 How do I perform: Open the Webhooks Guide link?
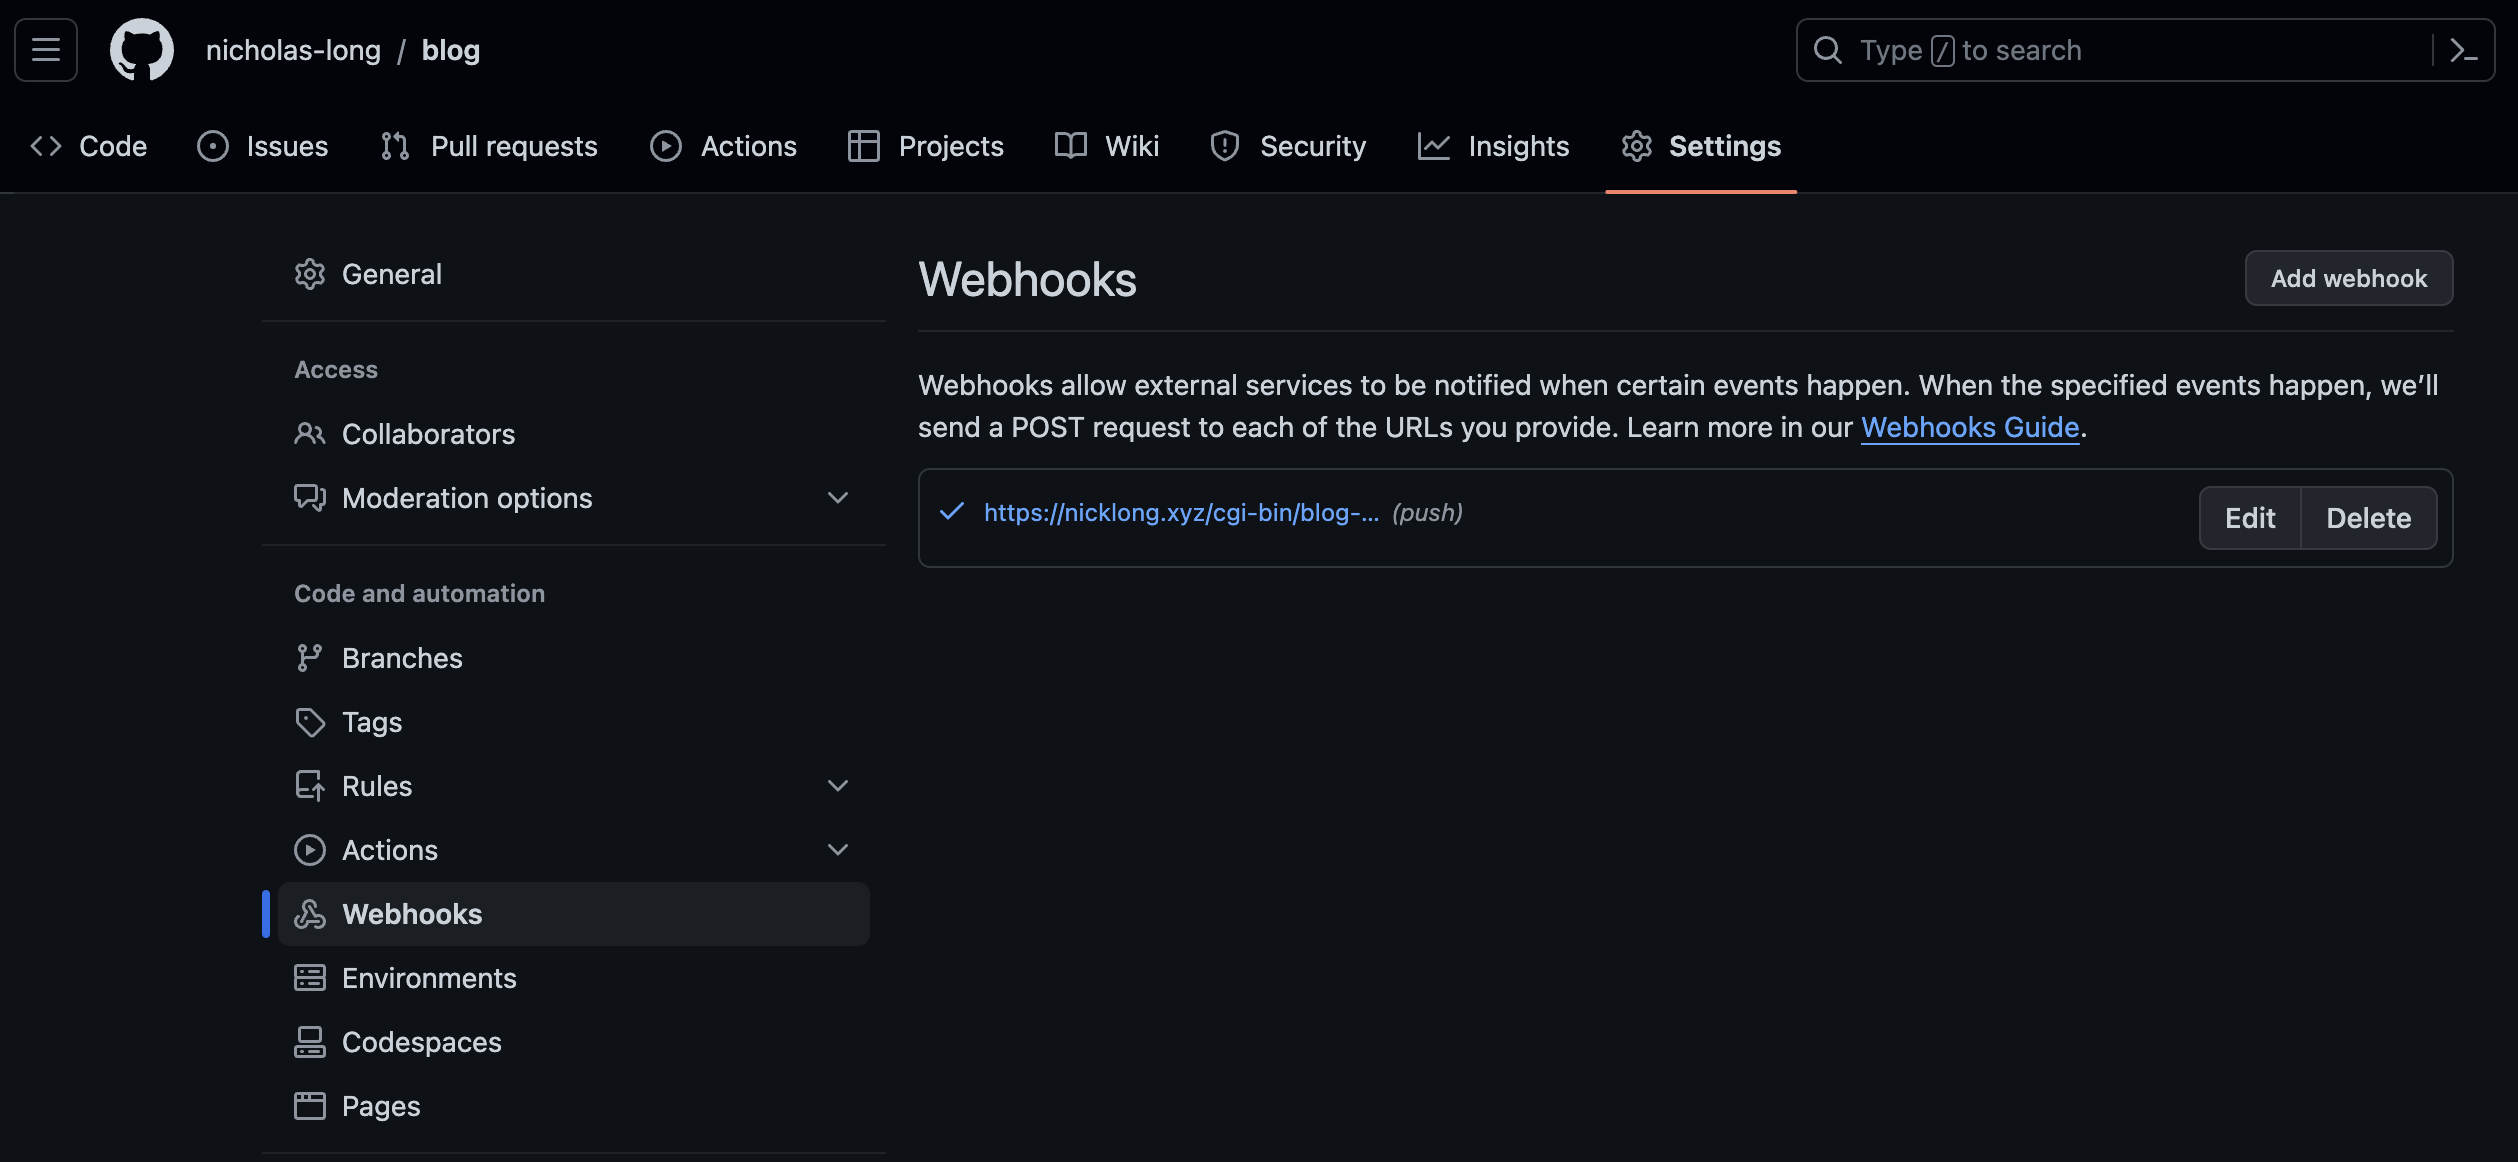1970,427
